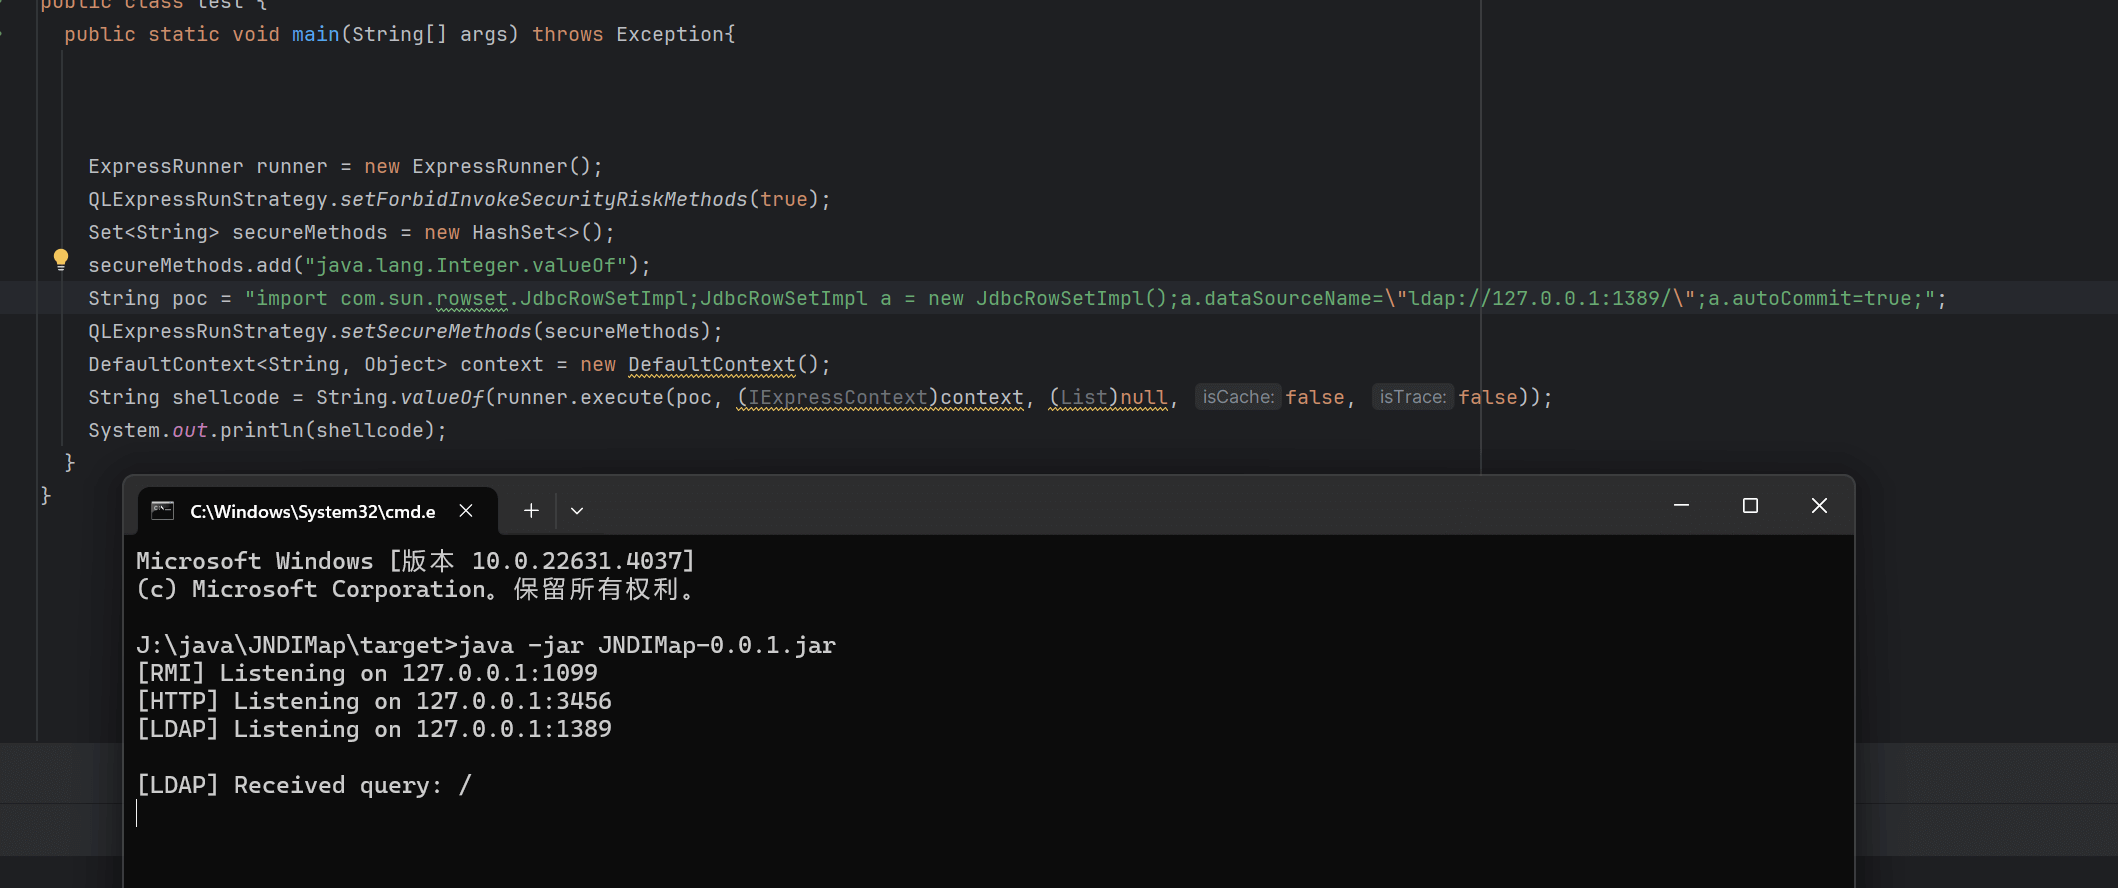
Task: Click the isCache: parameter hint
Action: pos(1238,397)
